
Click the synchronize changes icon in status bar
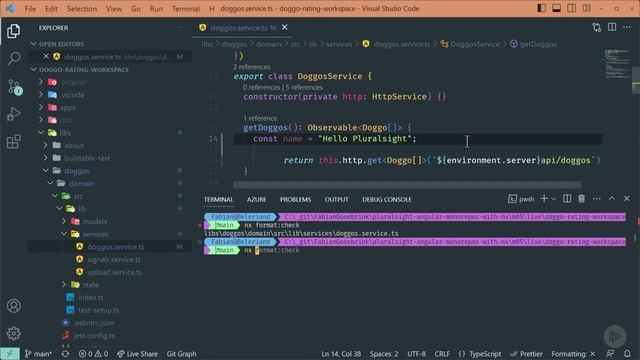coord(65,354)
